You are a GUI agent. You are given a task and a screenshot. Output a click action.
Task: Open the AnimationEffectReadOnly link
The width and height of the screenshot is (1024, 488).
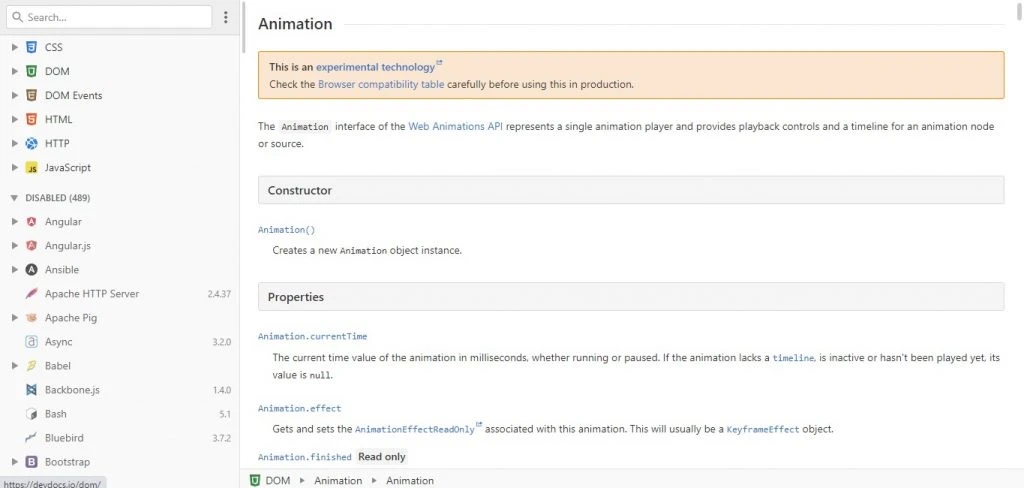click(x=415, y=429)
